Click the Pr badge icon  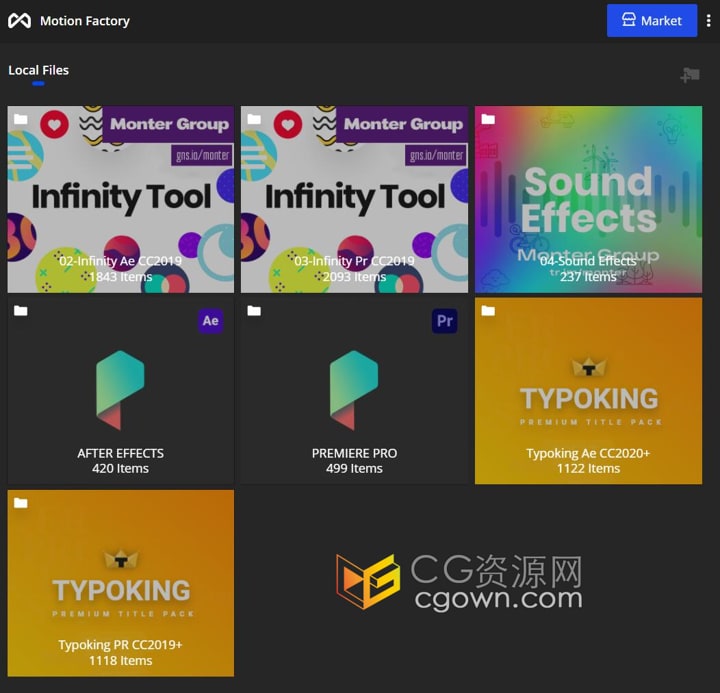[444, 321]
